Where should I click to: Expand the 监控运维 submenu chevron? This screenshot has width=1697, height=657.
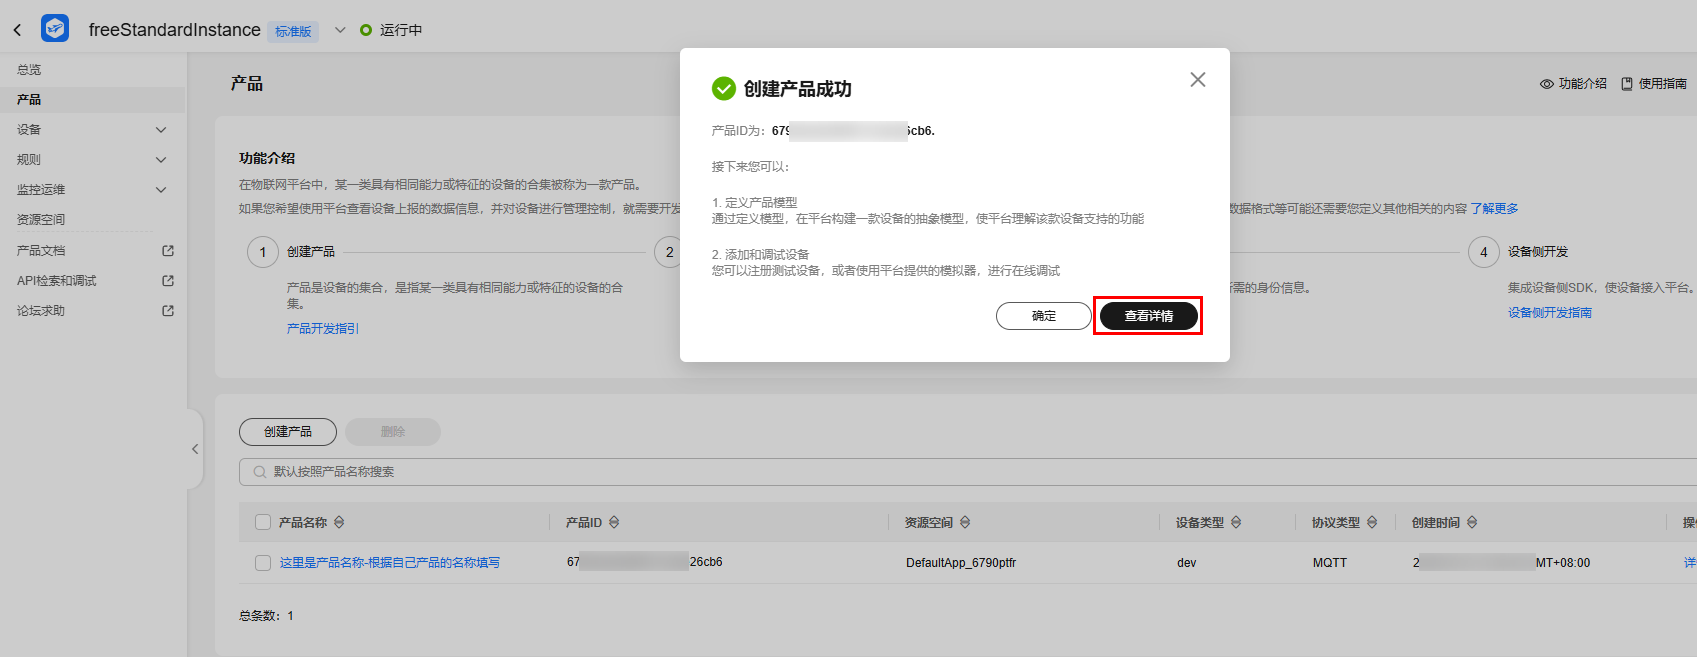[161, 190]
